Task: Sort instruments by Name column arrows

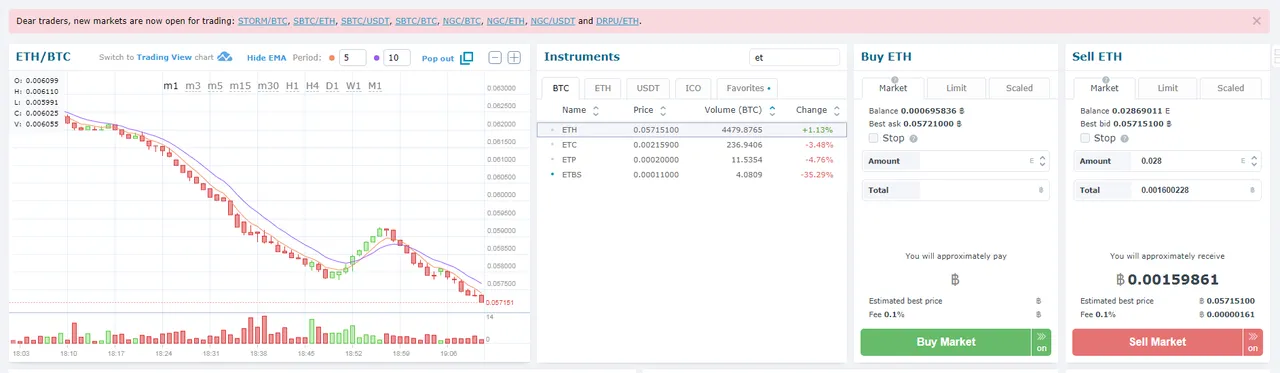Action: 597,111
